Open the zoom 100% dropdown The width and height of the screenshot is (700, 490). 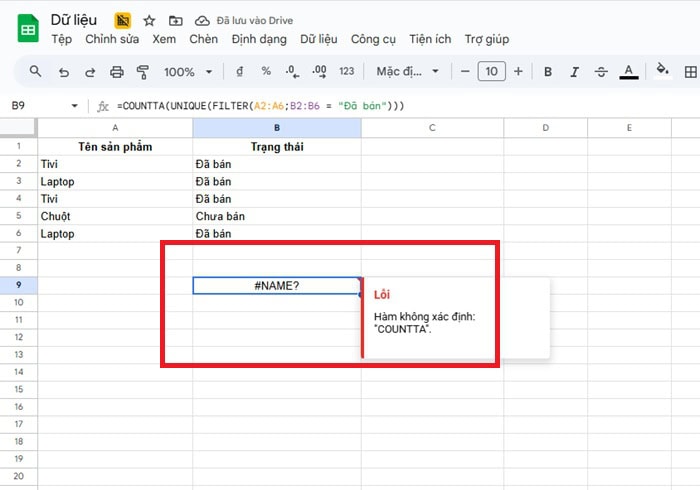[188, 72]
